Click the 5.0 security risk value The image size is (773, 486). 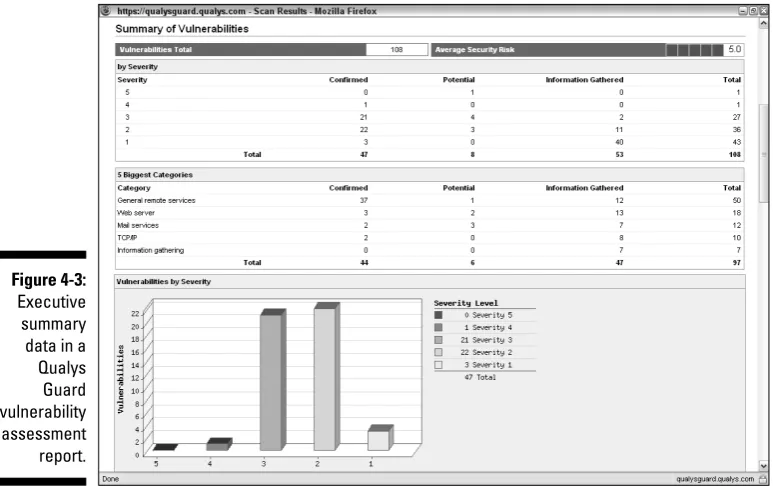735,49
